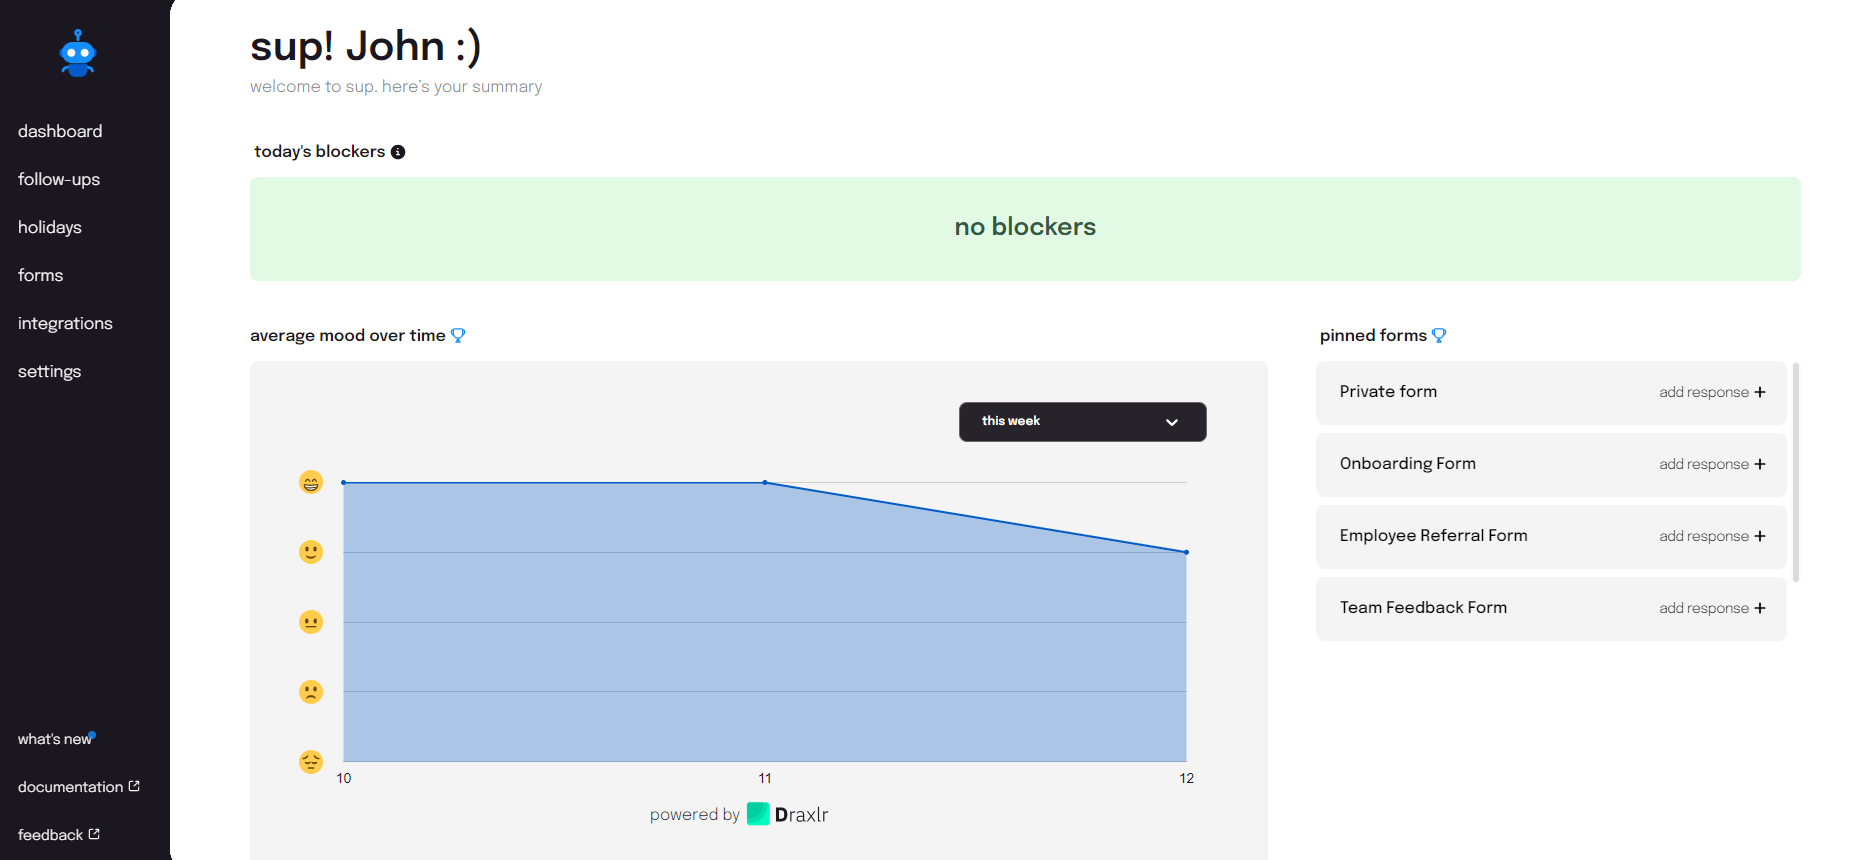Navigate to forms in sidebar

(x=40, y=275)
